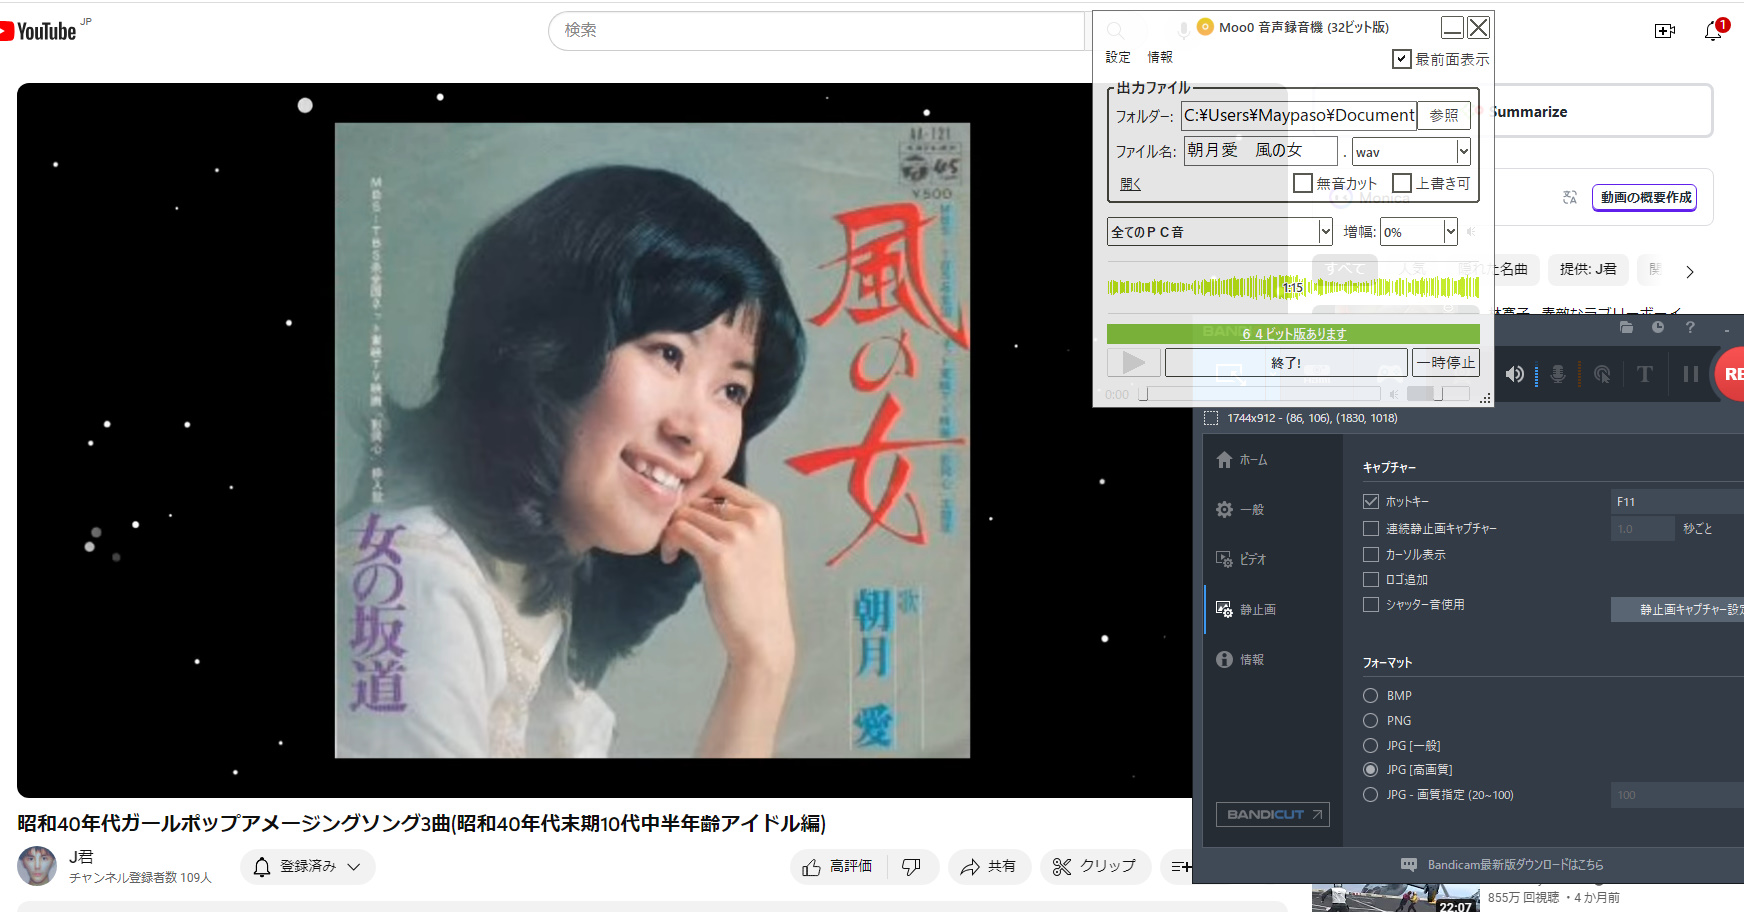The height and width of the screenshot is (912, 1744).
Task: Click the Bandicam red REC button
Action: click(1730, 374)
